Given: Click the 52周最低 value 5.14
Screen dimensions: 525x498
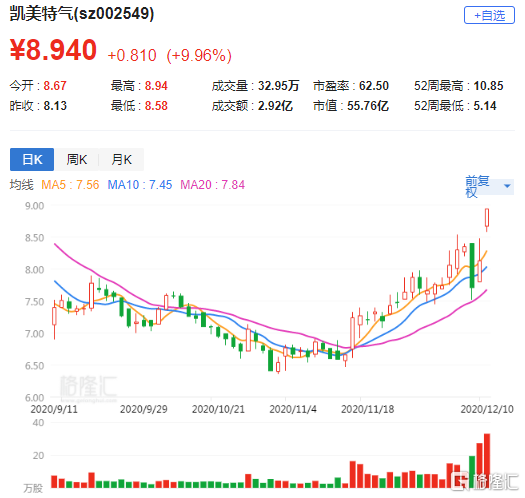Looking at the screenshot, I should point(485,106).
